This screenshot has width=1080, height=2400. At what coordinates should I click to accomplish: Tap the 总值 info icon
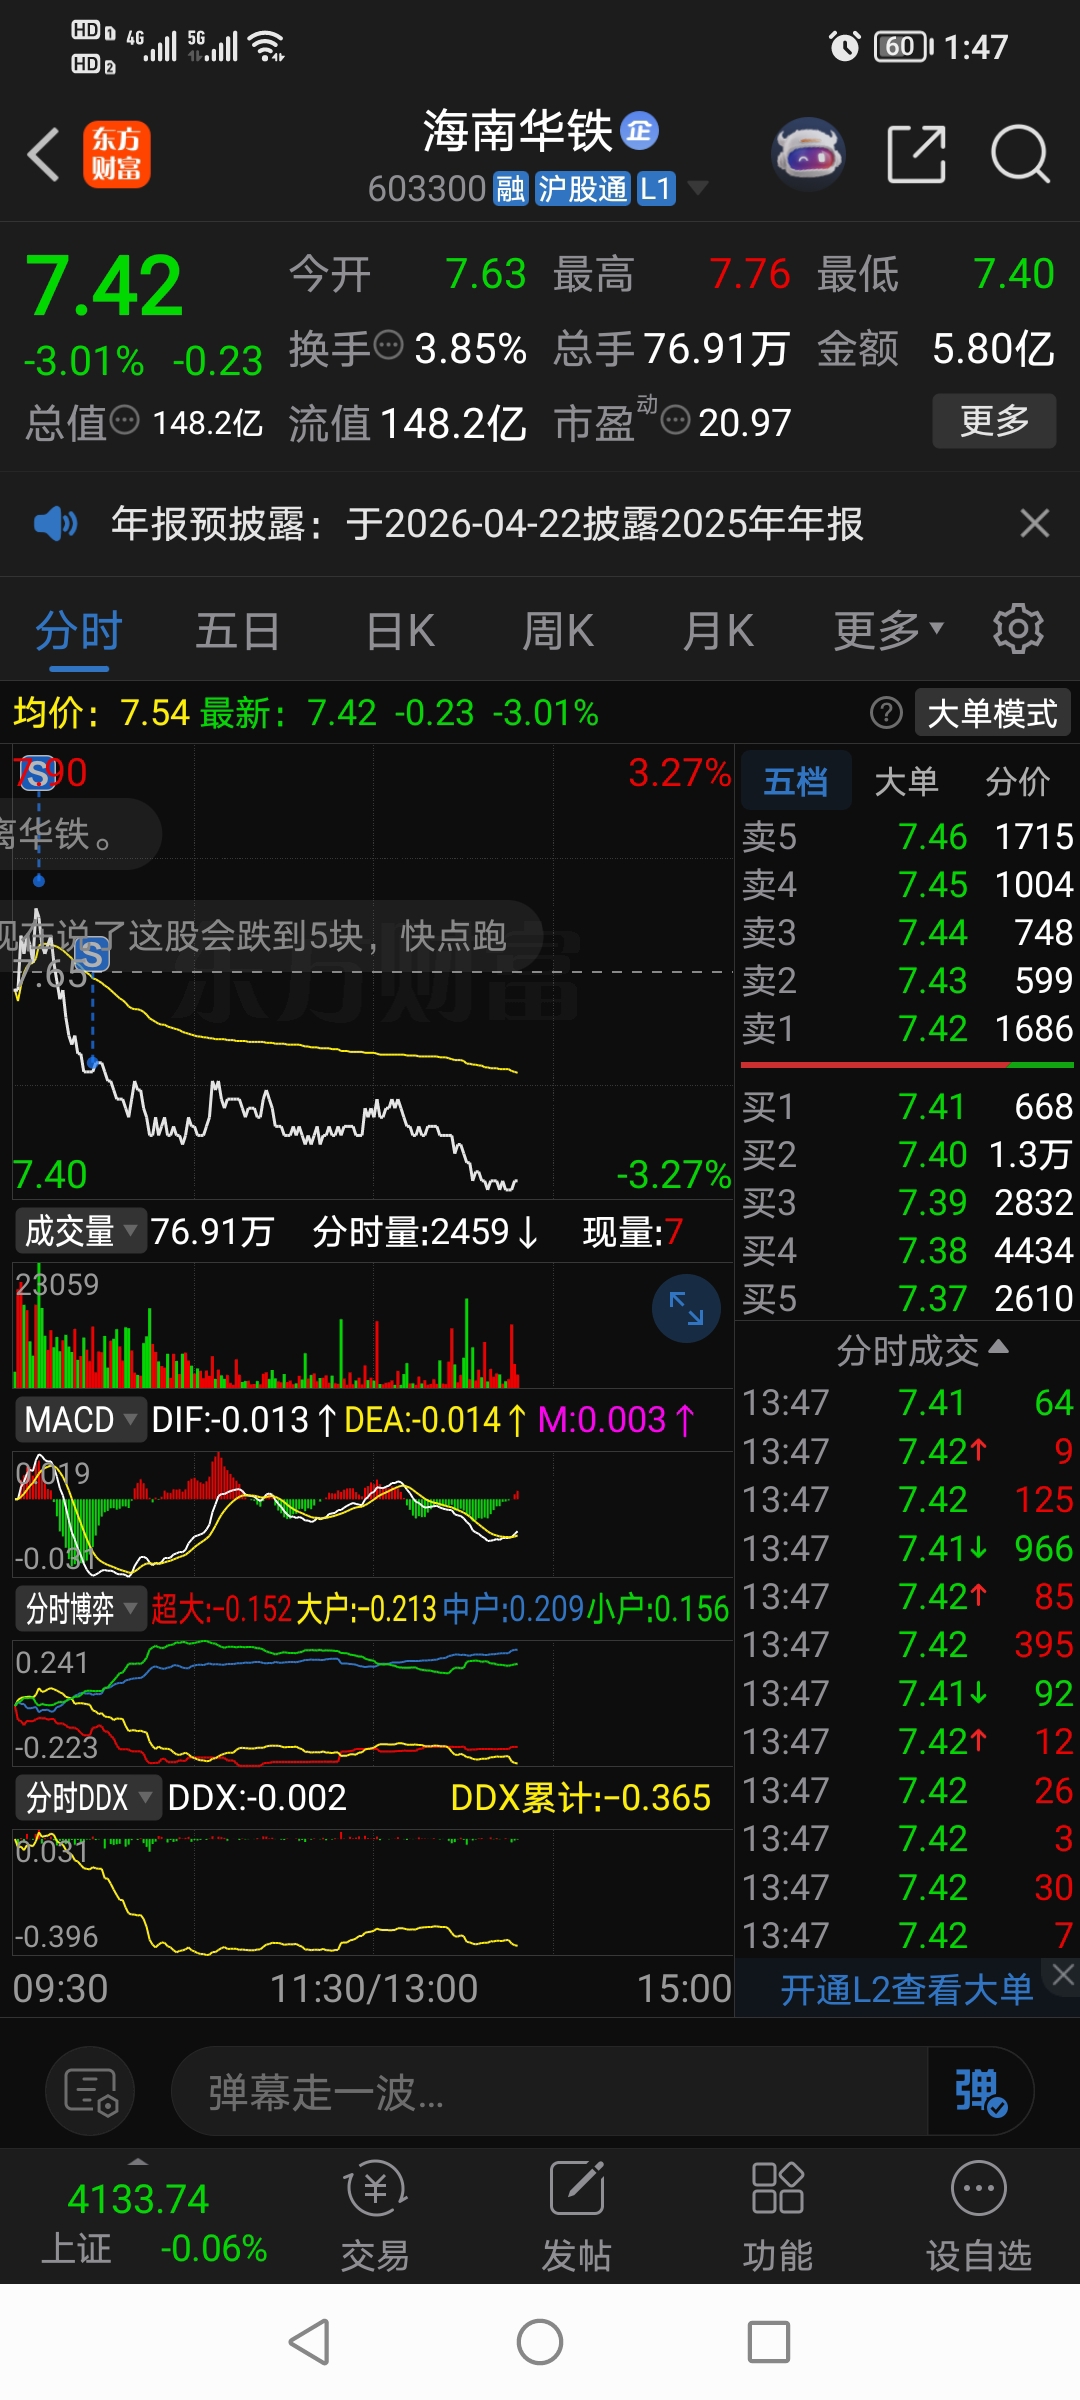124,420
